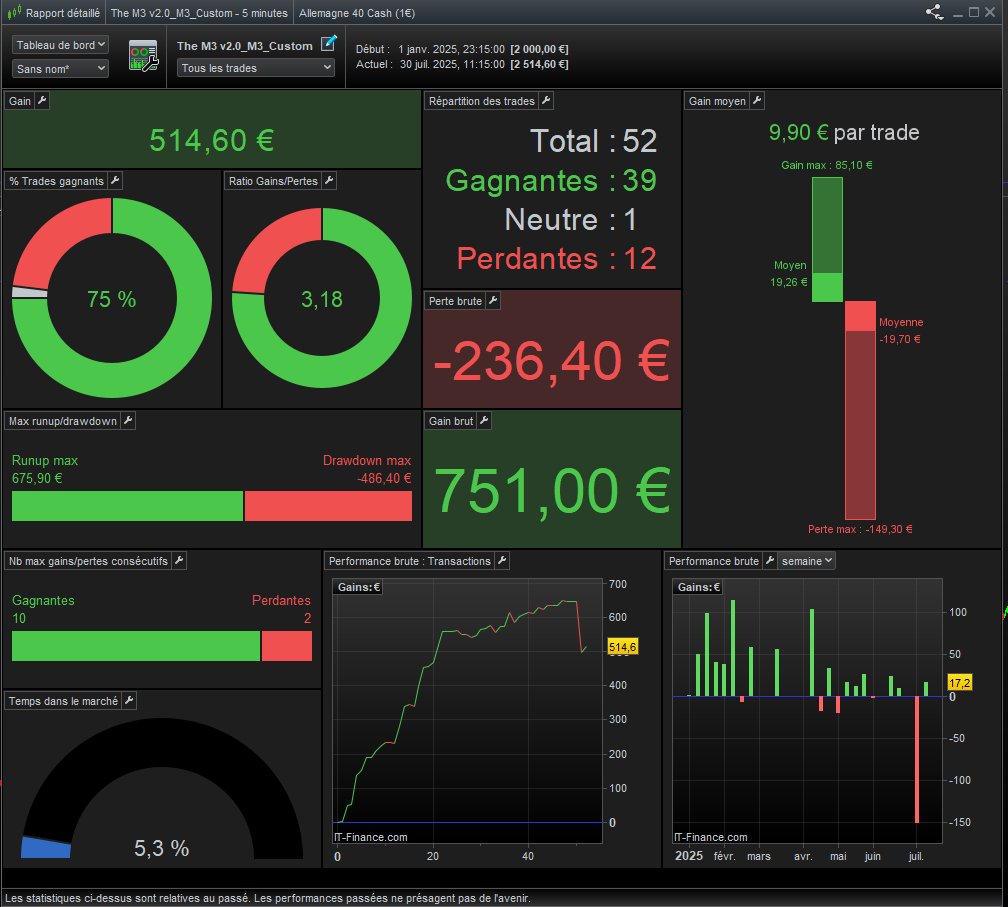Click Max runup/drawdown title label

click(x=63, y=421)
